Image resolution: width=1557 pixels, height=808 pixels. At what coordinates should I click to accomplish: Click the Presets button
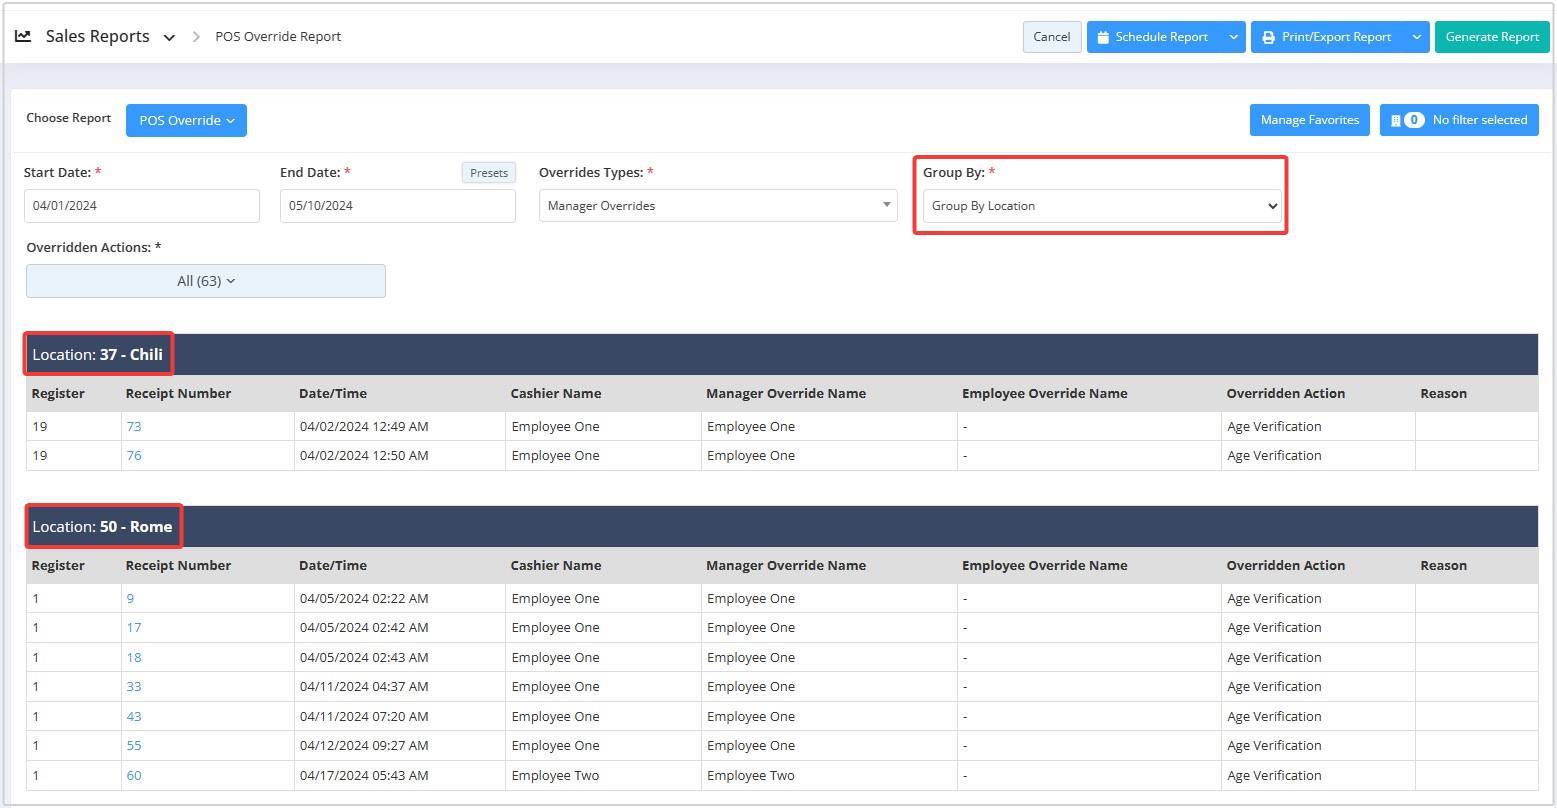[x=489, y=173]
